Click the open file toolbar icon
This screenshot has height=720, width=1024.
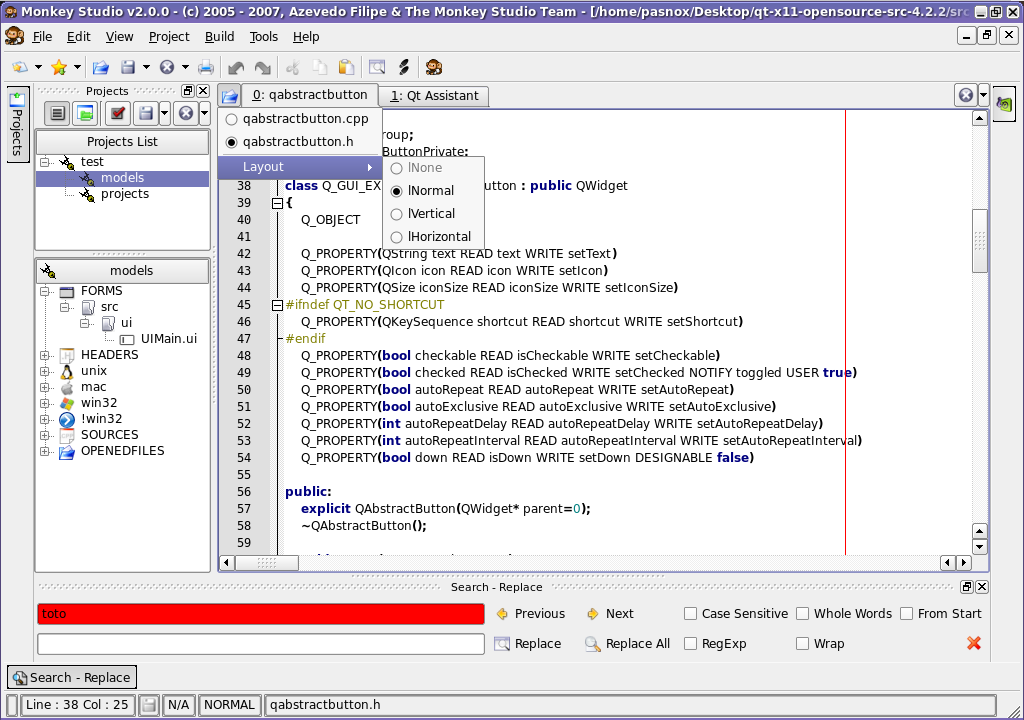pos(101,67)
